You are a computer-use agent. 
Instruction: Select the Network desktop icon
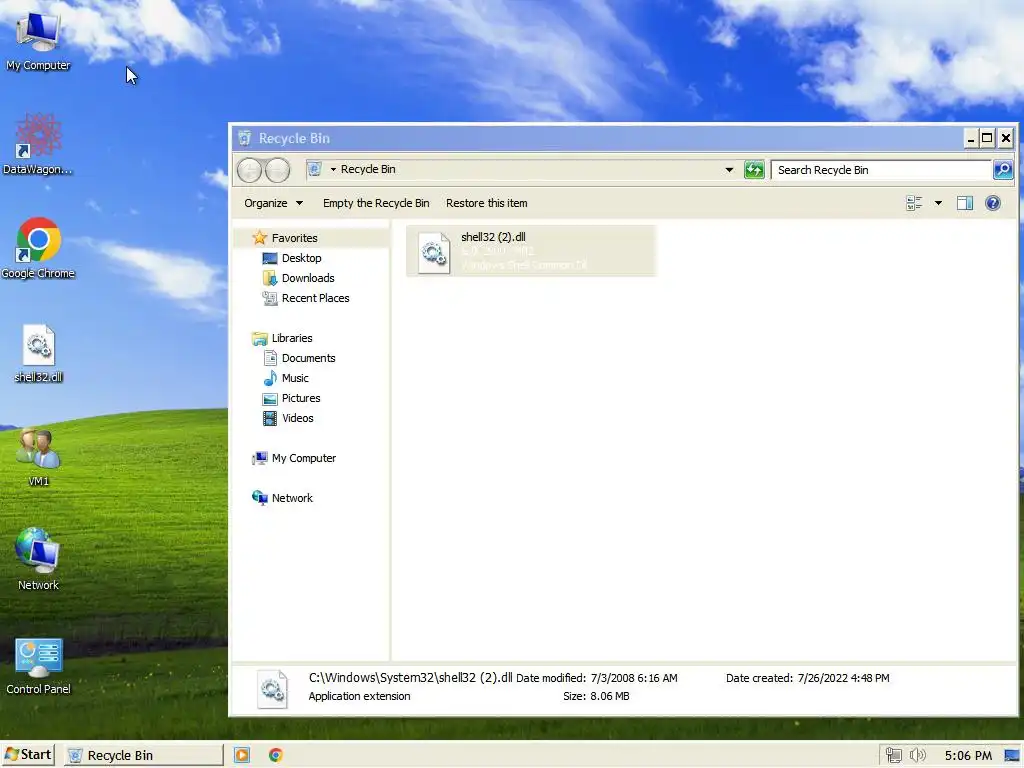coord(38,560)
